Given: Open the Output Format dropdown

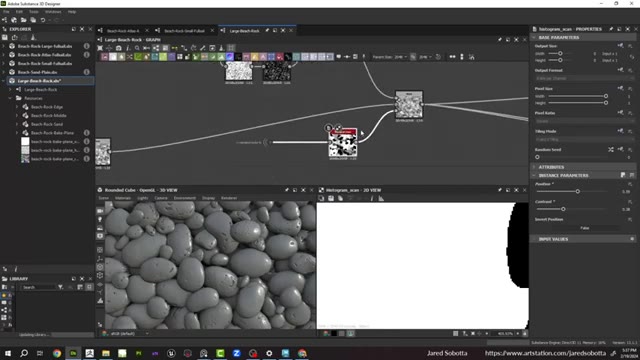Looking at the screenshot, I should (x=584, y=78).
